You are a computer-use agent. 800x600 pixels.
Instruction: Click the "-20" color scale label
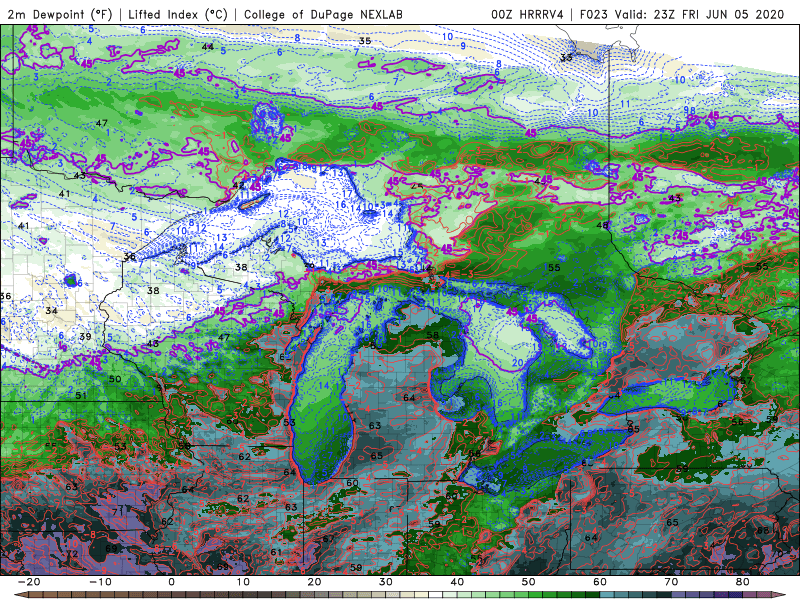[29, 582]
